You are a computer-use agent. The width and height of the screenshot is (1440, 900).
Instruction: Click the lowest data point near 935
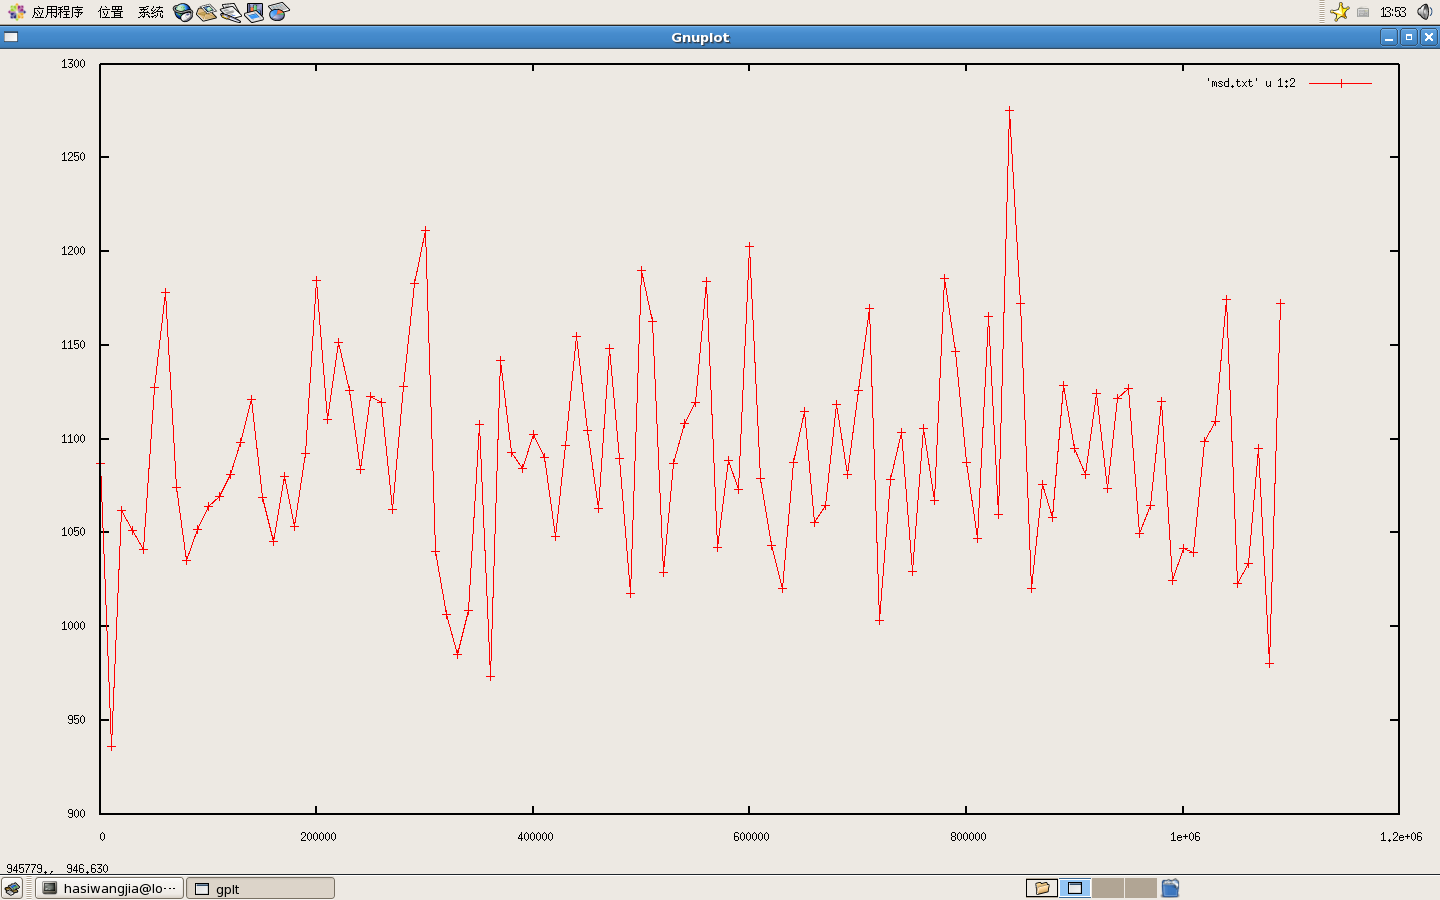[x=111, y=746]
